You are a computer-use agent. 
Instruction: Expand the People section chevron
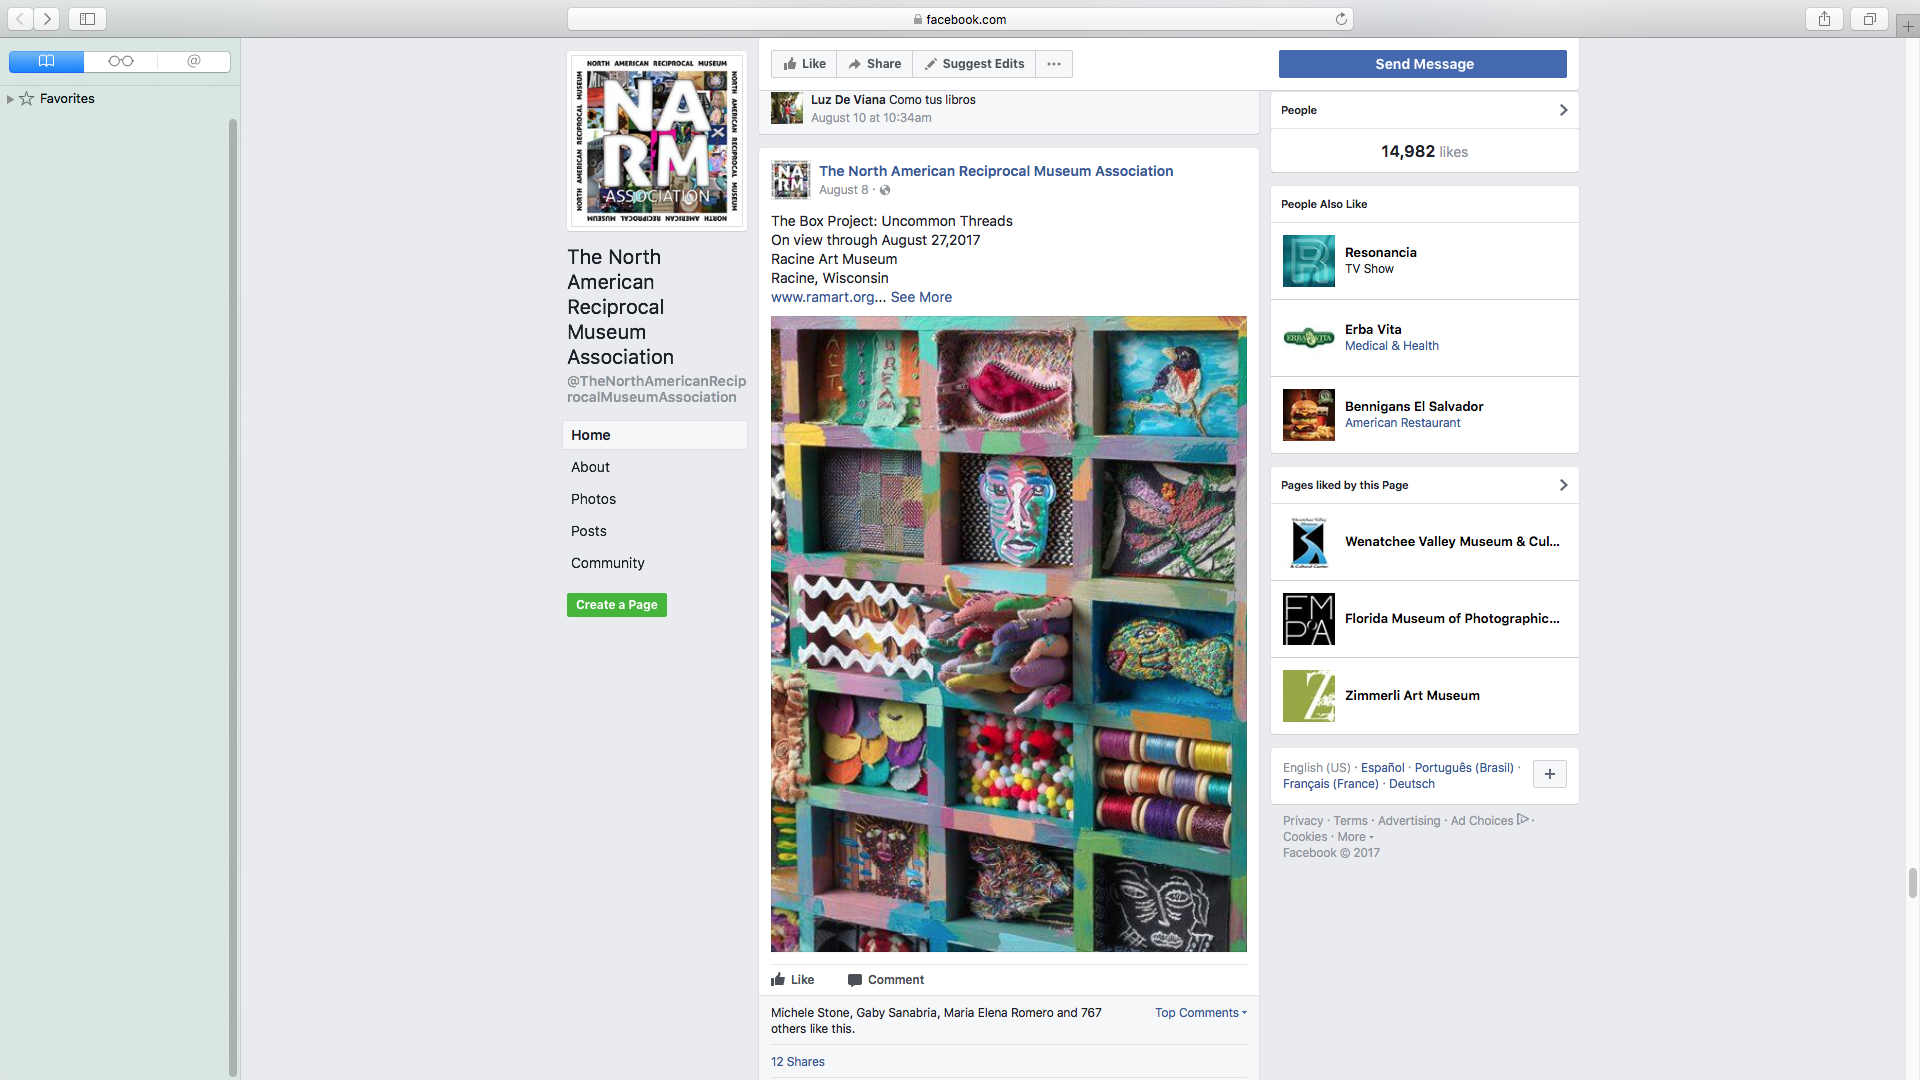(1563, 110)
